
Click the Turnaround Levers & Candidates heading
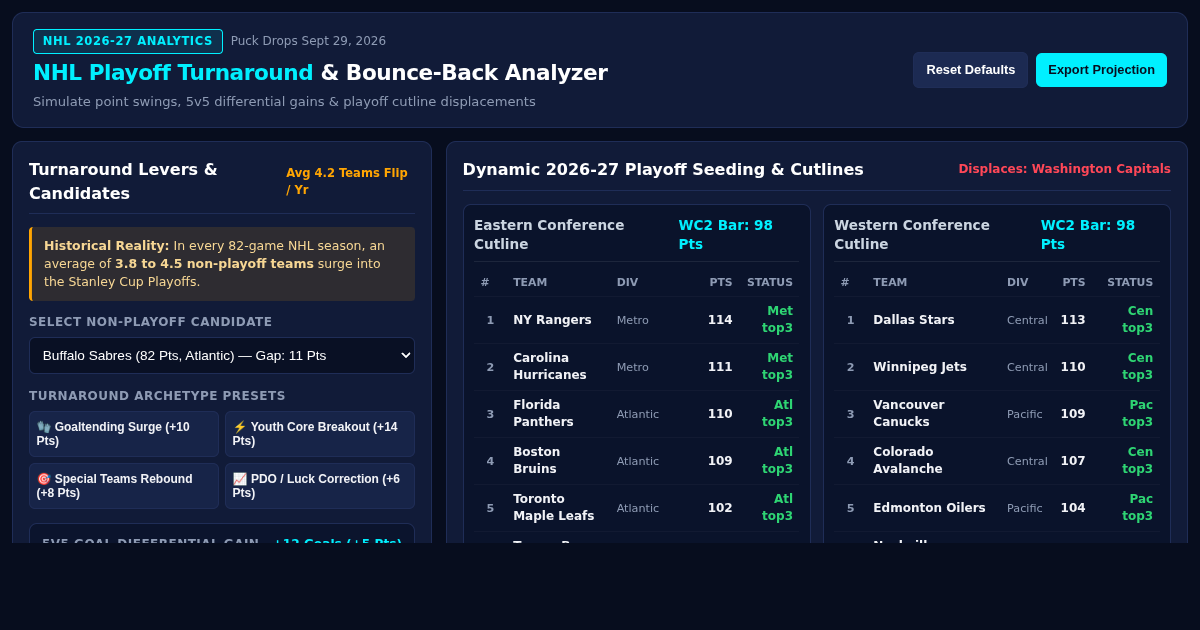(x=123, y=181)
